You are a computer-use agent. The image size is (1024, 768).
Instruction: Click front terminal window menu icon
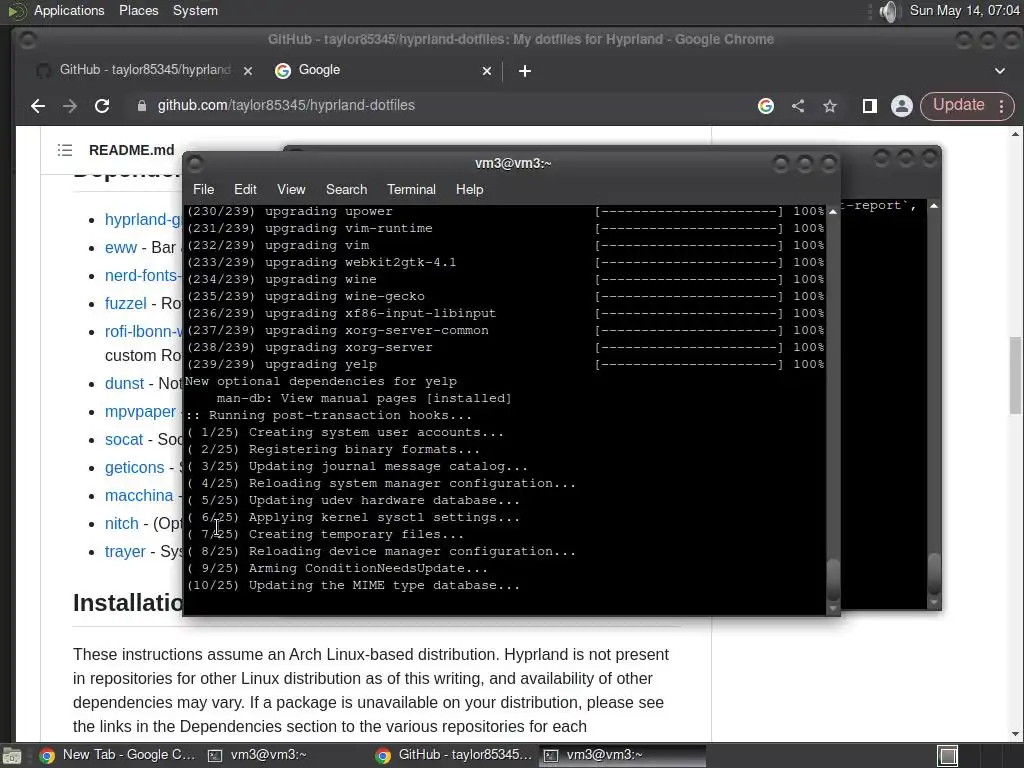195,163
